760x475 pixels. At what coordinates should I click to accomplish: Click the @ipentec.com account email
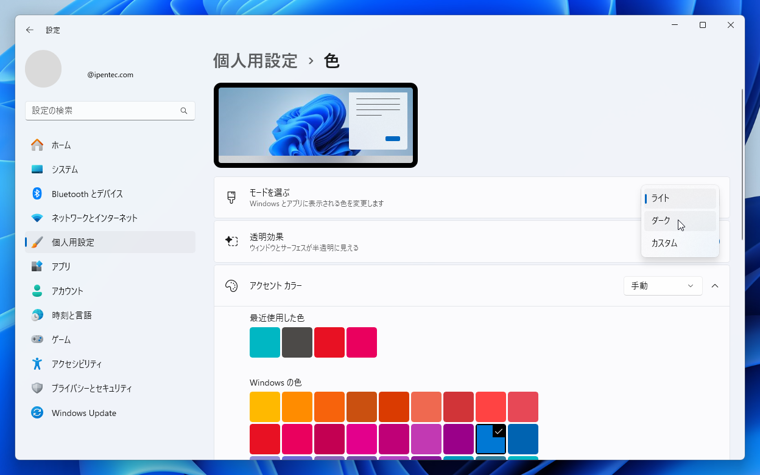(x=110, y=75)
